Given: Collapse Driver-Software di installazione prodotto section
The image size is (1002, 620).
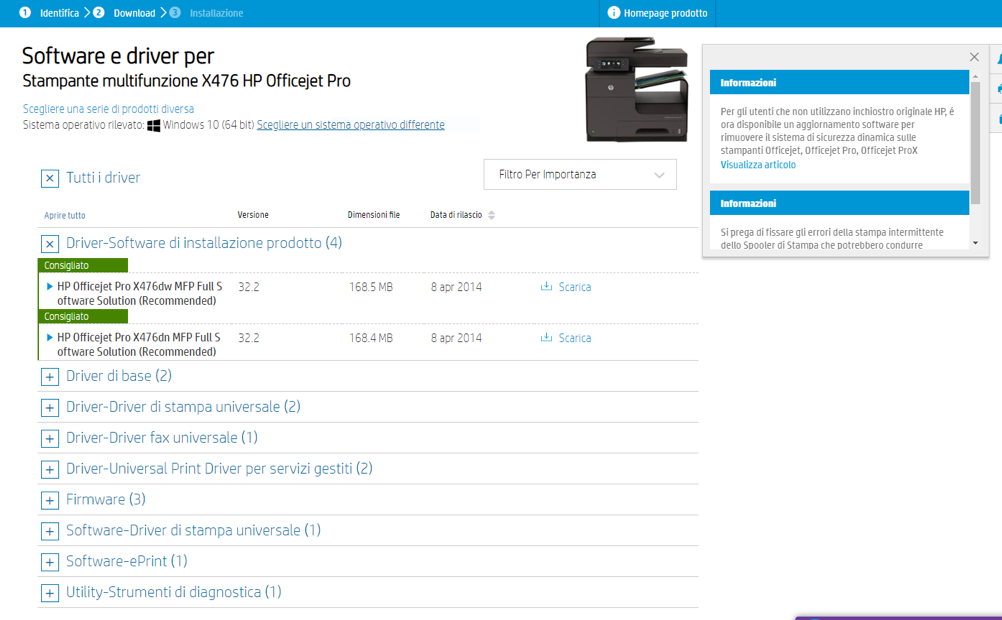Looking at the screenshot, I should point(50,244).
